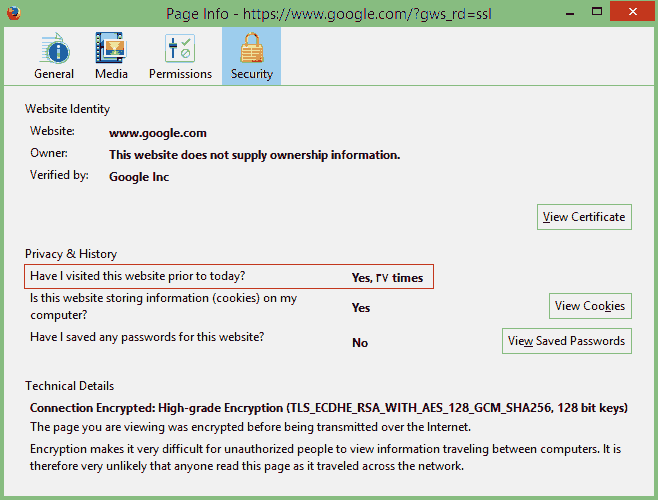The height and width of the screenshot is (500, 658).
Task: Open the View Certificate button
Action: 584,217
